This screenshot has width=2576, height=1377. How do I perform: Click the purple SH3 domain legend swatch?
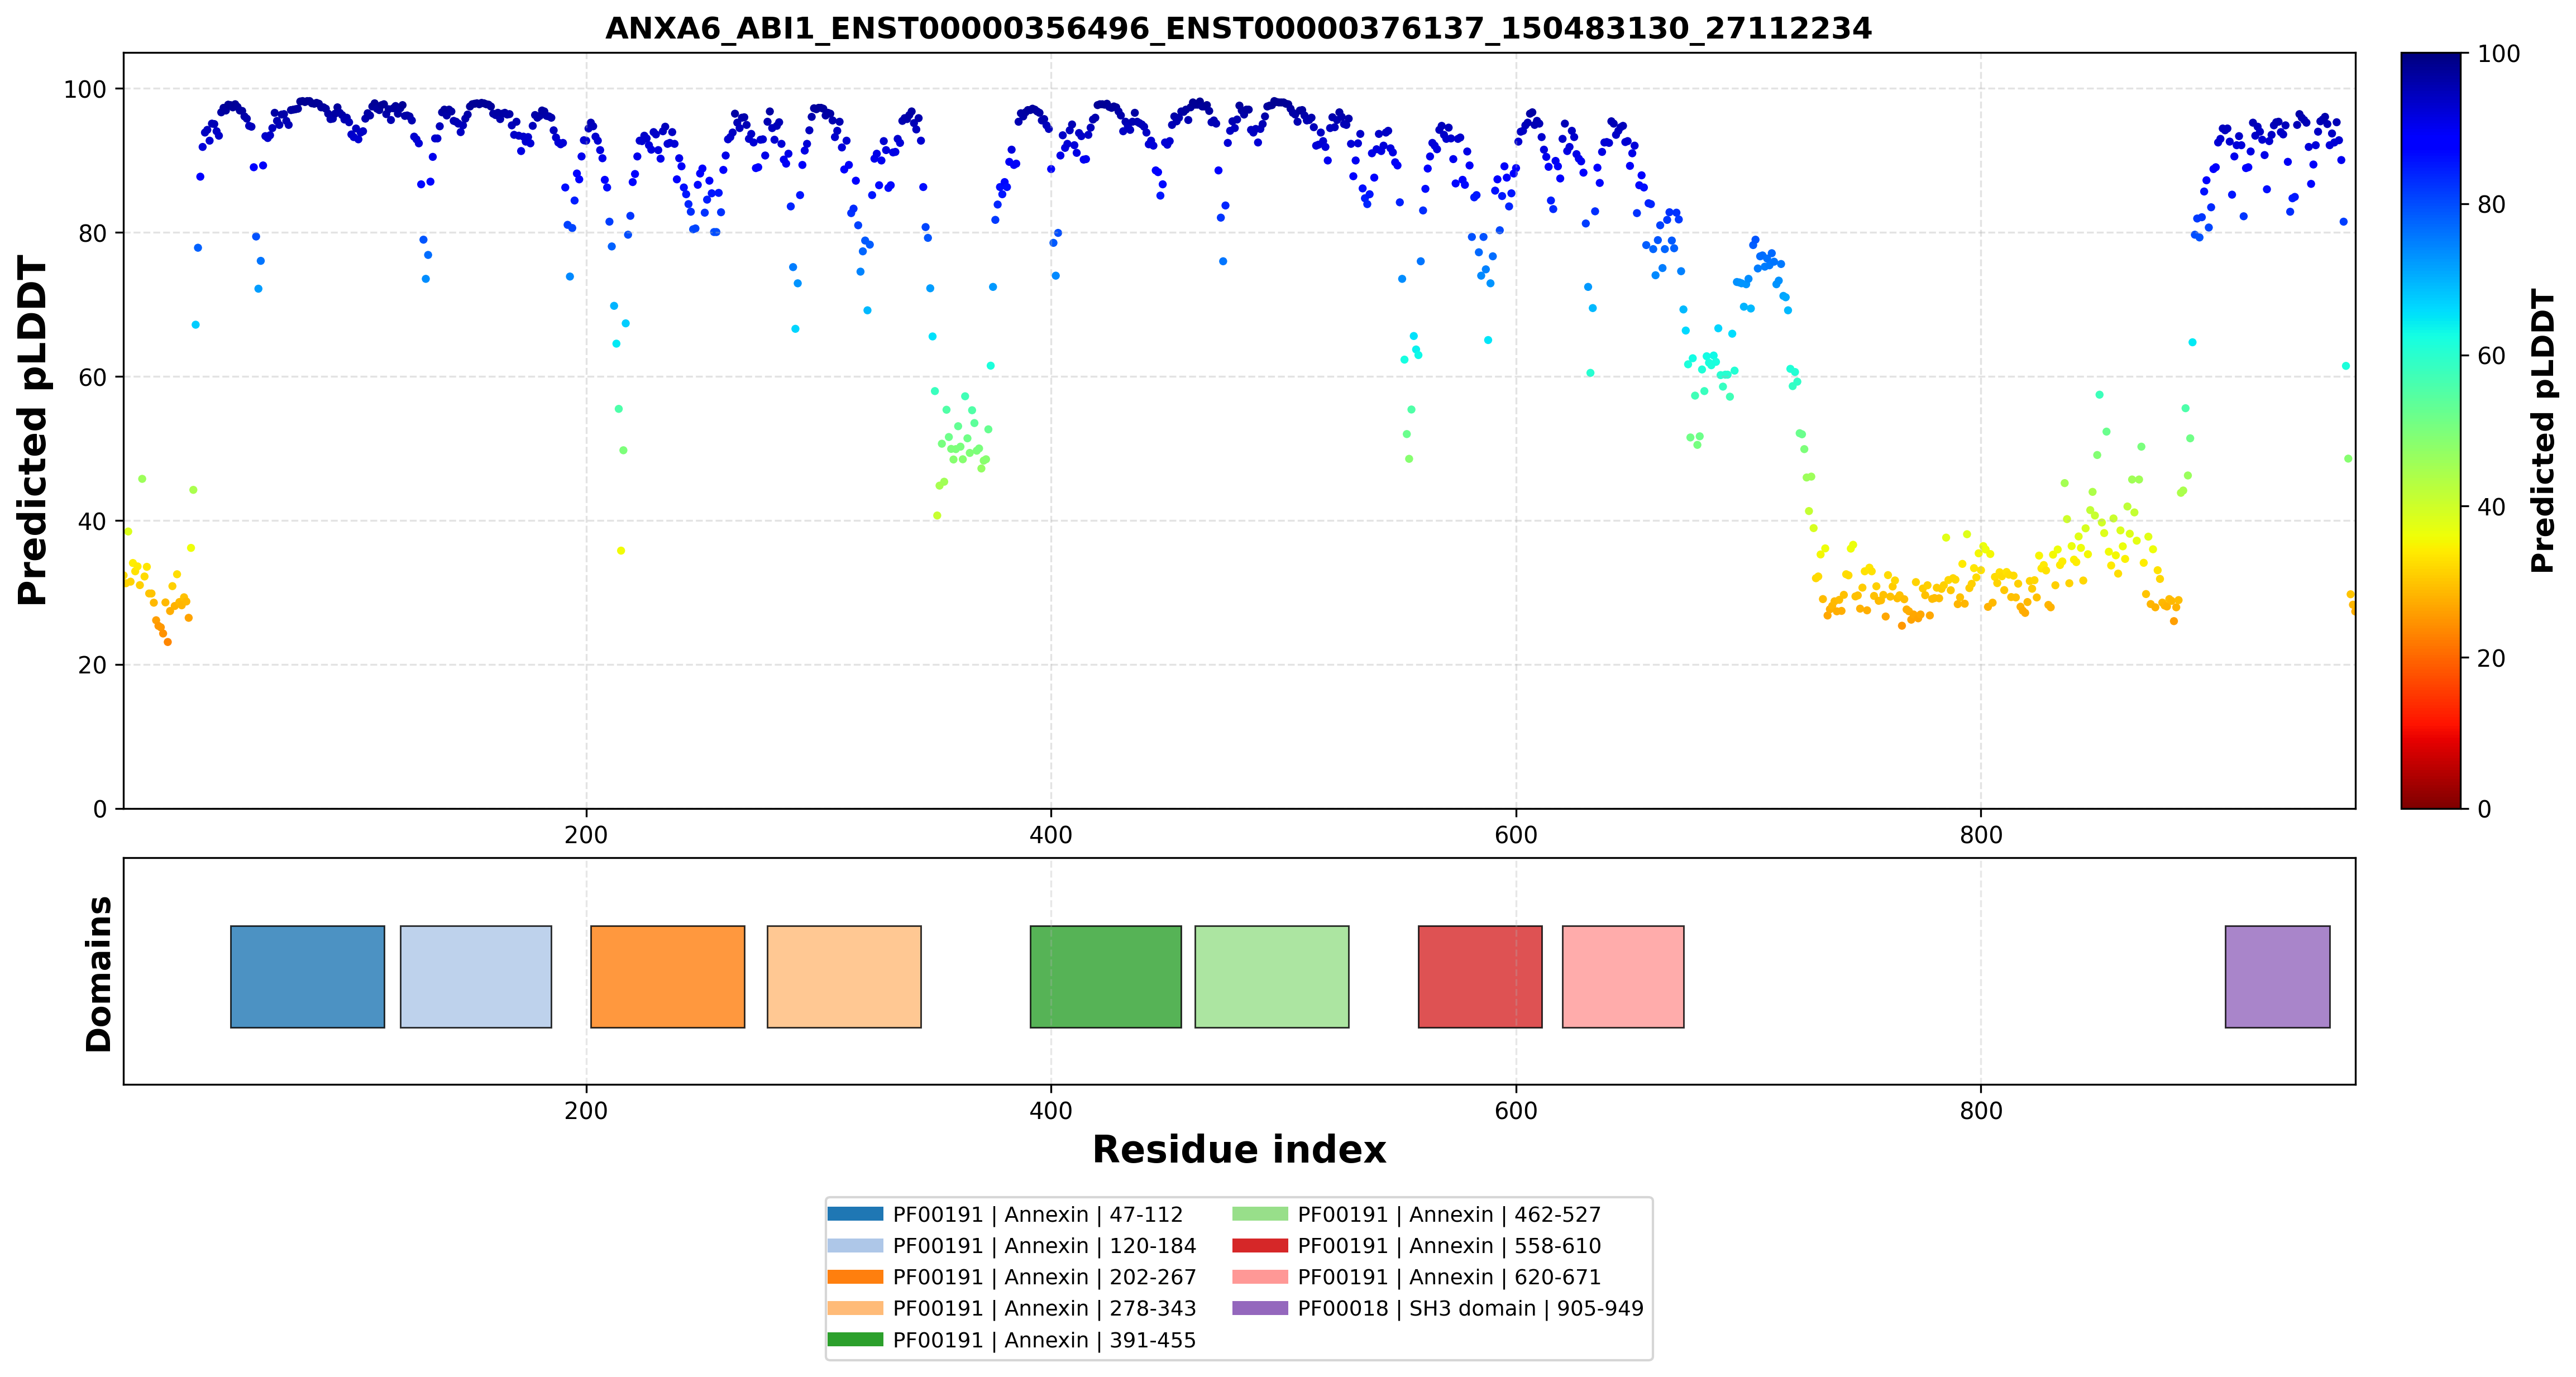(1260, 1308)
